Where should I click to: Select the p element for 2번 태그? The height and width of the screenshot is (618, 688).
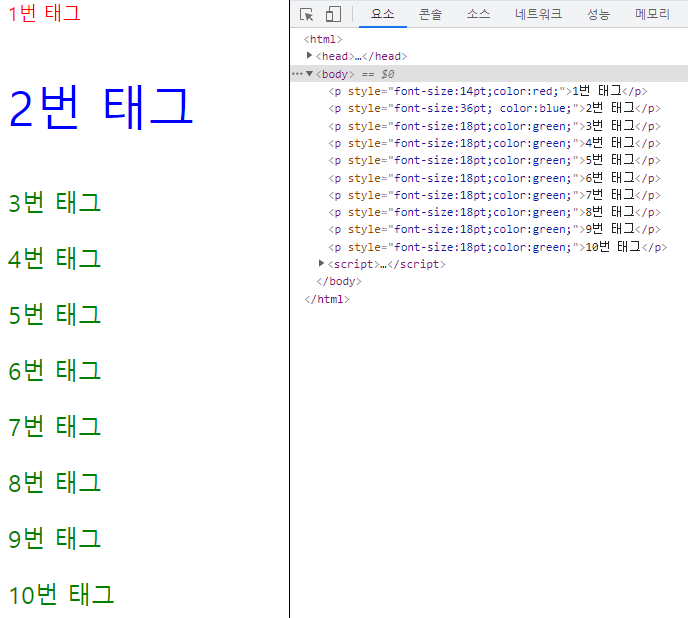point(494,108)
